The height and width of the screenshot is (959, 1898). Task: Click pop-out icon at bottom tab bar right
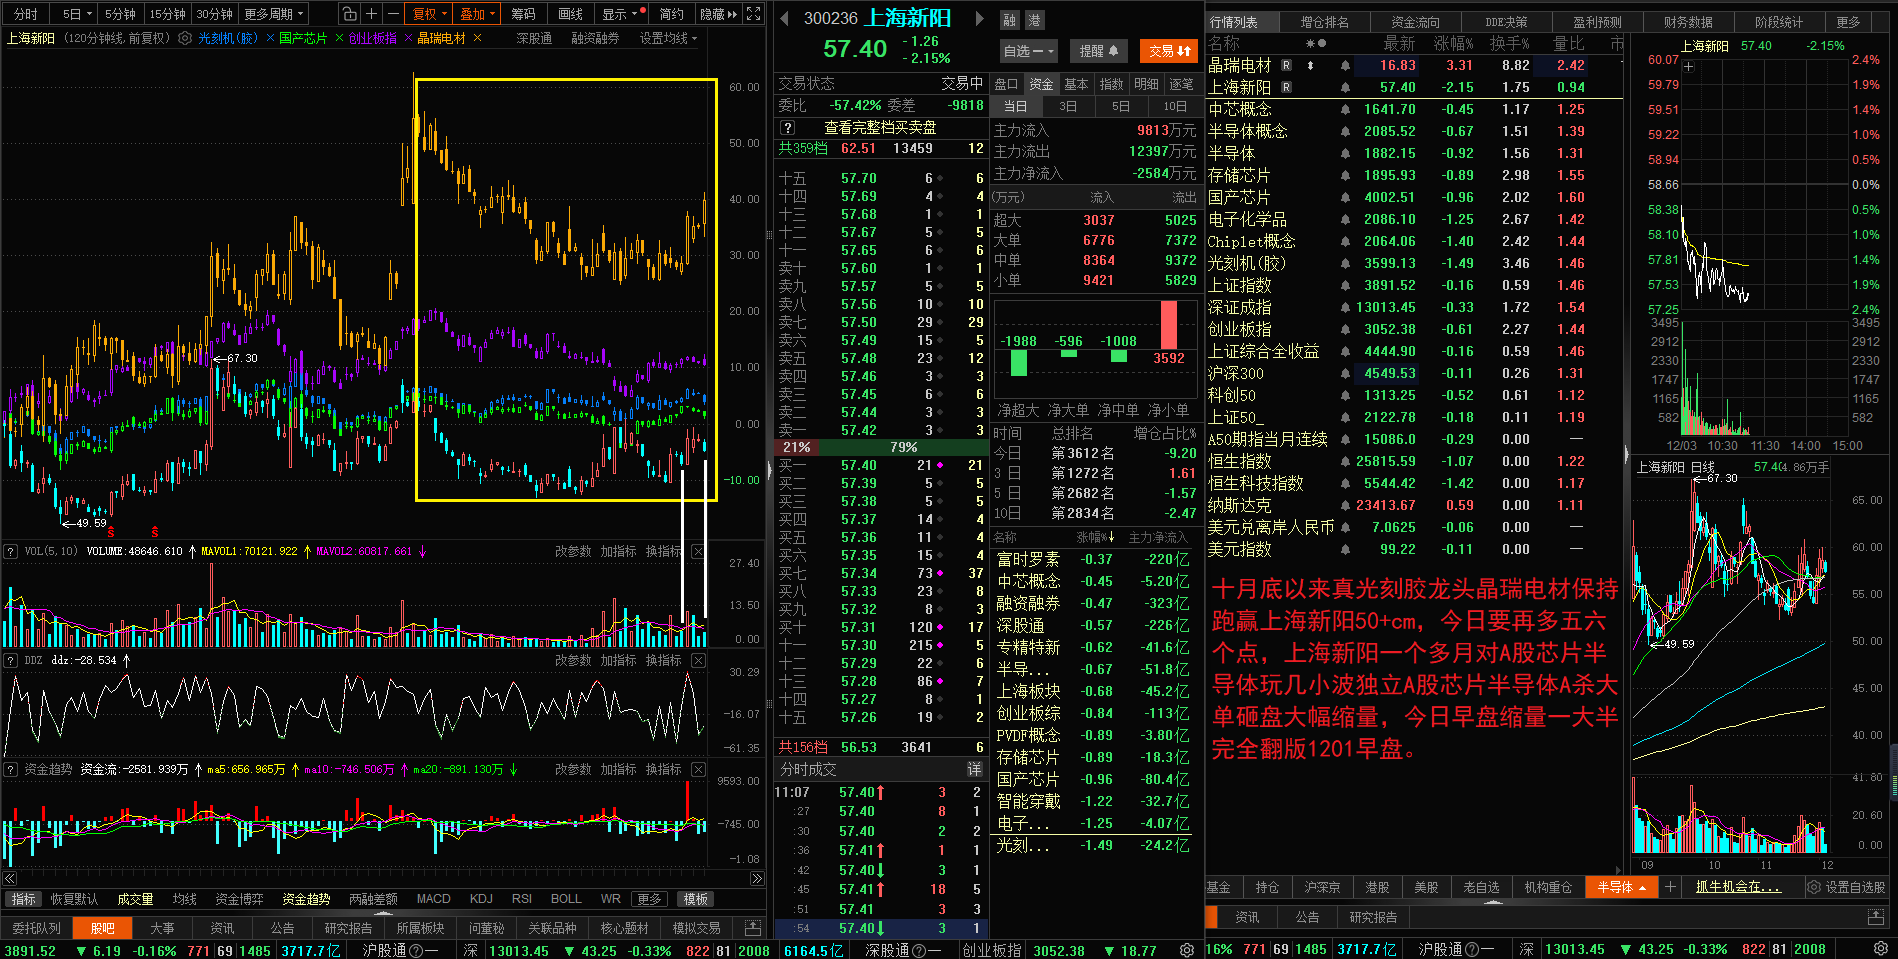click(x=753, y=928)
